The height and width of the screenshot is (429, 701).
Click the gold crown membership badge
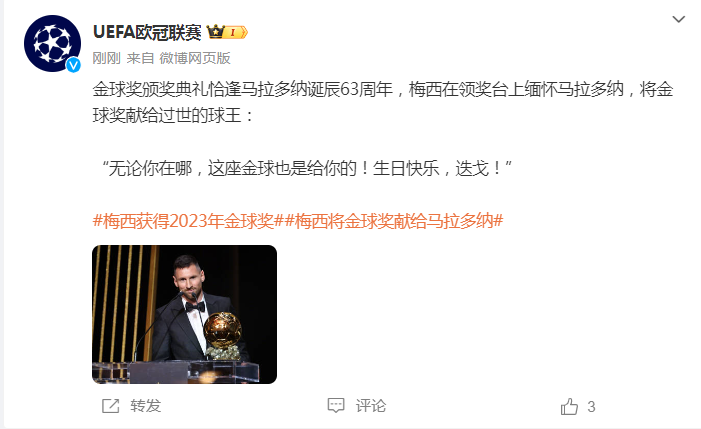[x=215, y=32]
